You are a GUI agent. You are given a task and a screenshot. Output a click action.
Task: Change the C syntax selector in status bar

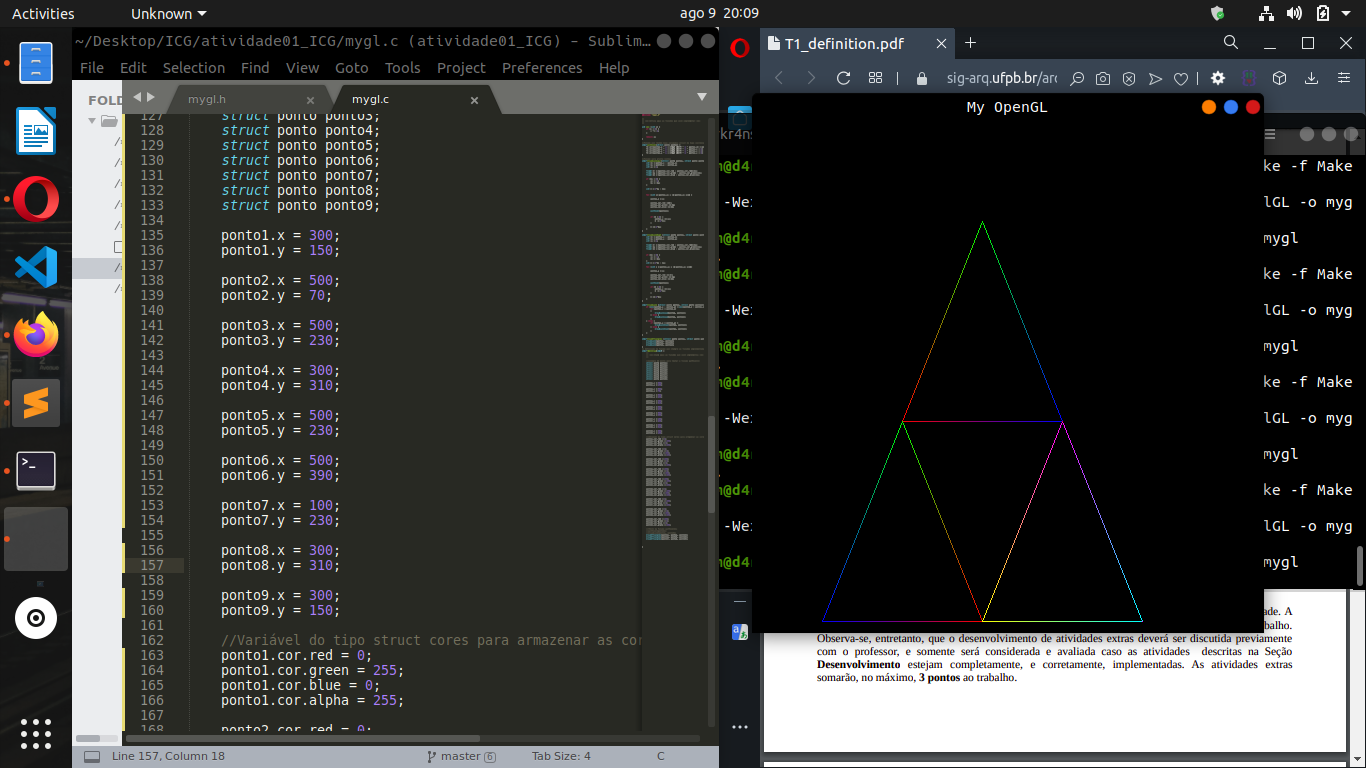click(661, 756)
